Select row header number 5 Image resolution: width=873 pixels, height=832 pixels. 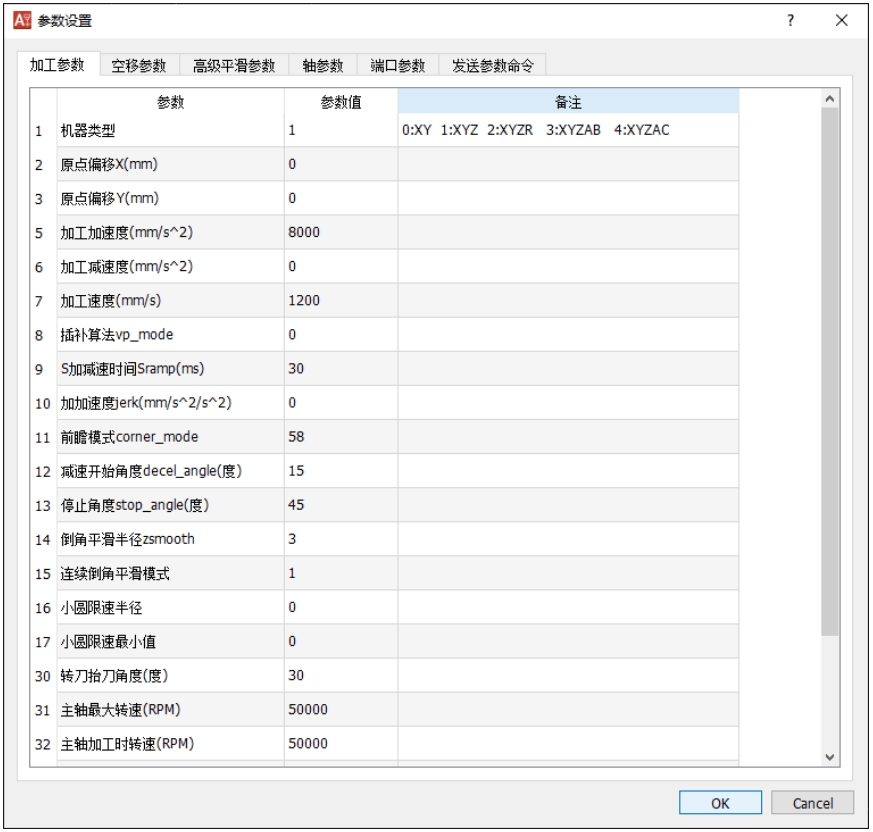(39, 233)
